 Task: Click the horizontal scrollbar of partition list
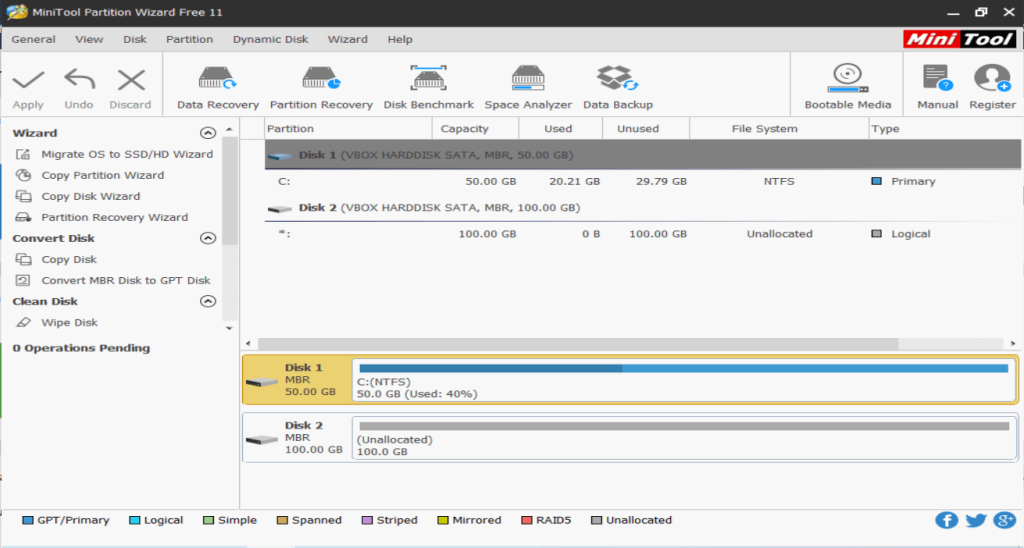point(579,344)
